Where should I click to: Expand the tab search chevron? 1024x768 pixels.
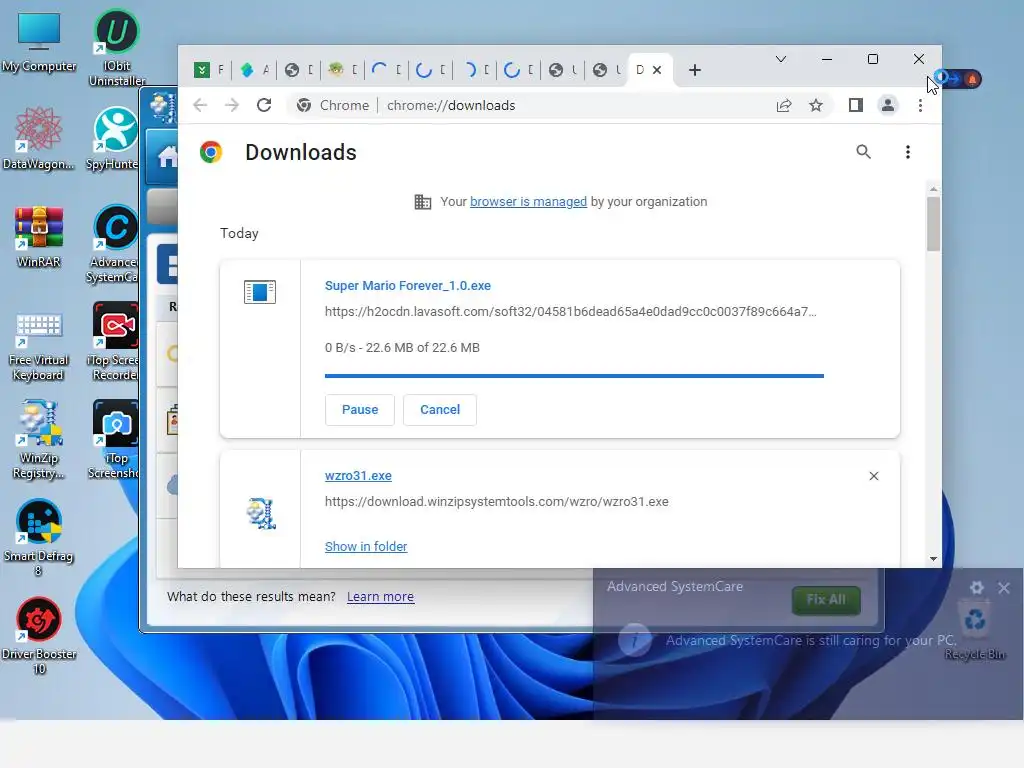tap(780, 59)
